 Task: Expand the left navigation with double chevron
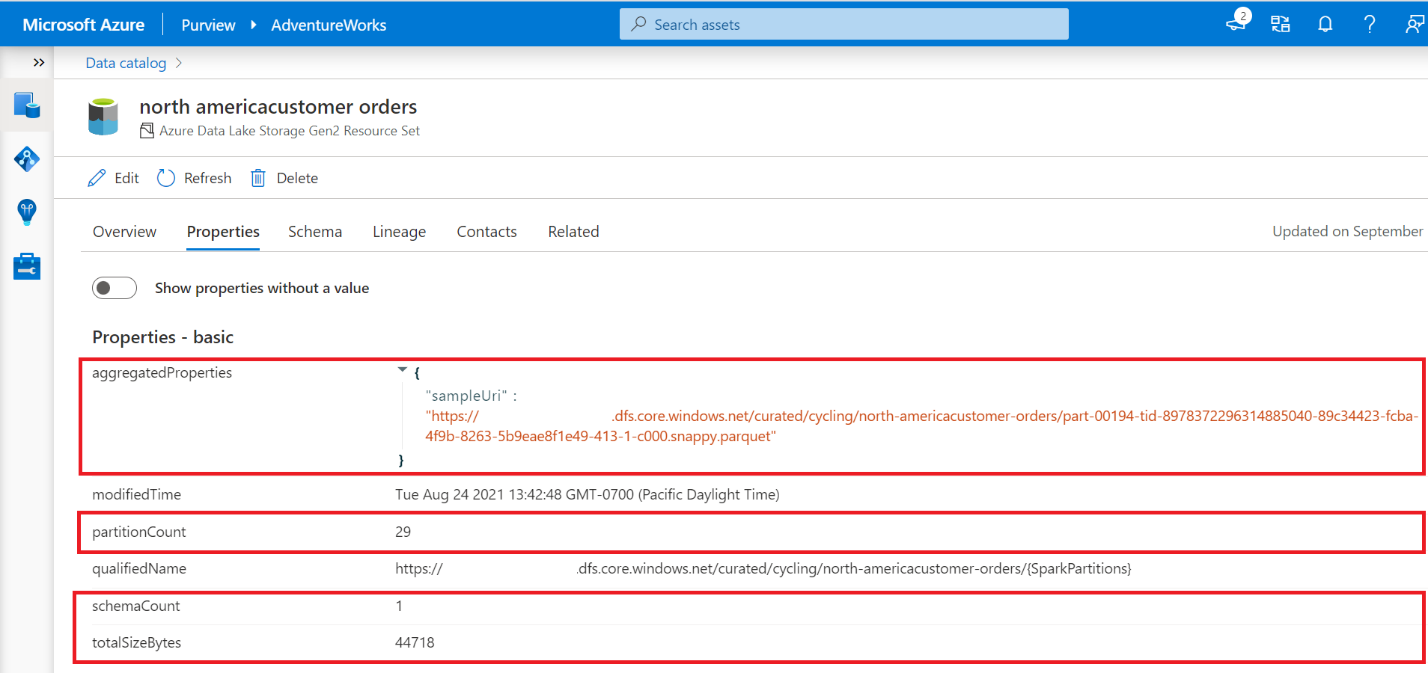point(39,62)
